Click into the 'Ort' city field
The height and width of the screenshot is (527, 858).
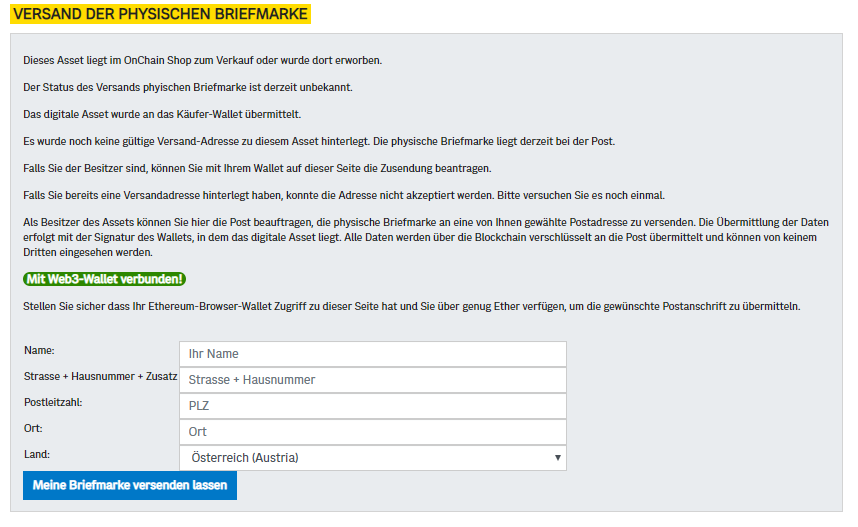(x=373, y=432)
